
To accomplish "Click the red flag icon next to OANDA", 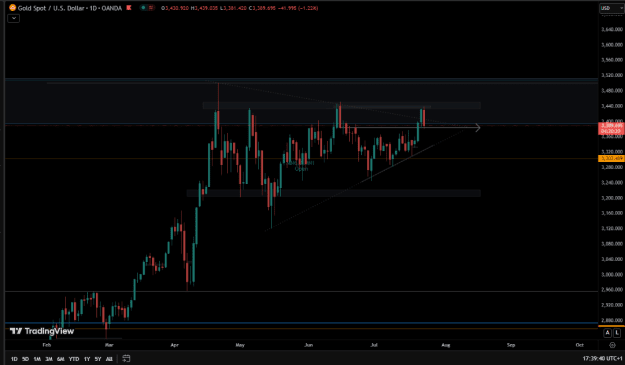I will coord(129,8).
